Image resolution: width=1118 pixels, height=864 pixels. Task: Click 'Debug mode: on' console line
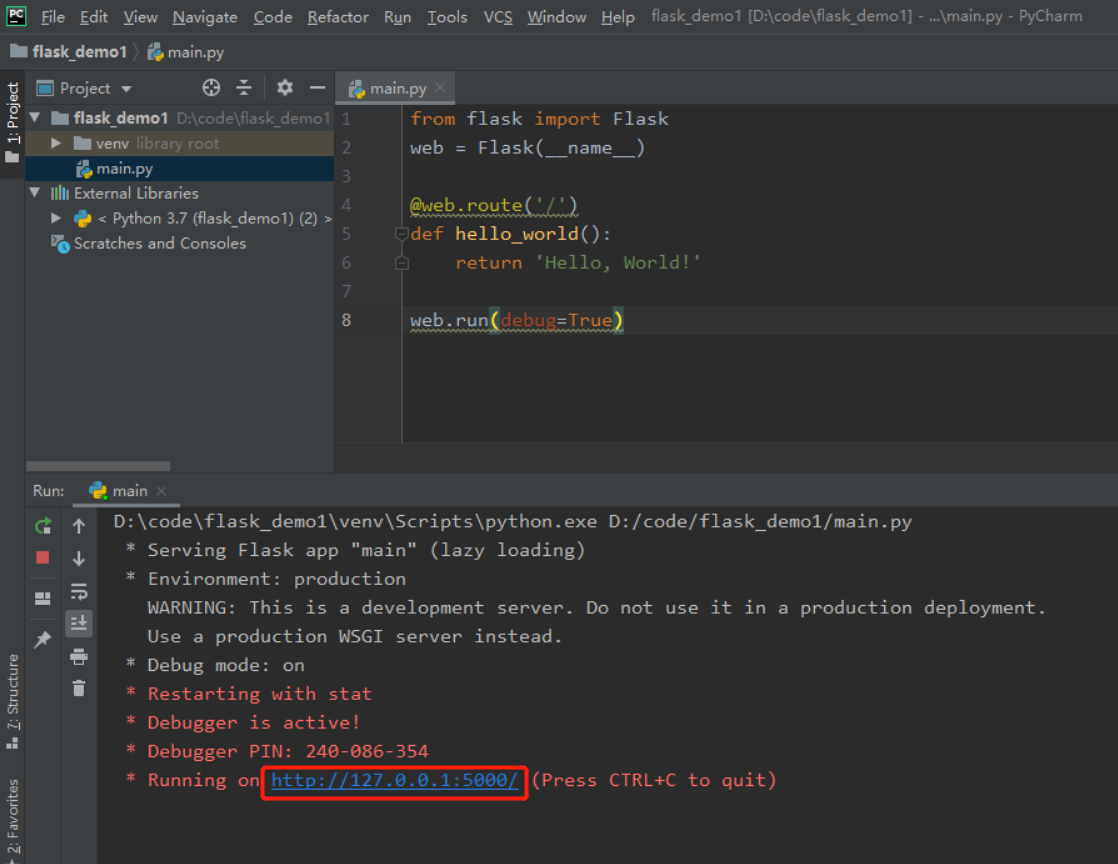pyautogui.click(x=215, y=665)
